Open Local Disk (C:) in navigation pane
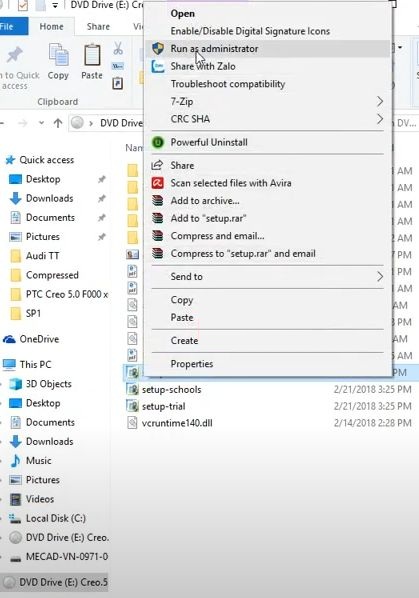Viewport: 419px width, 598px height. [56, 518]
